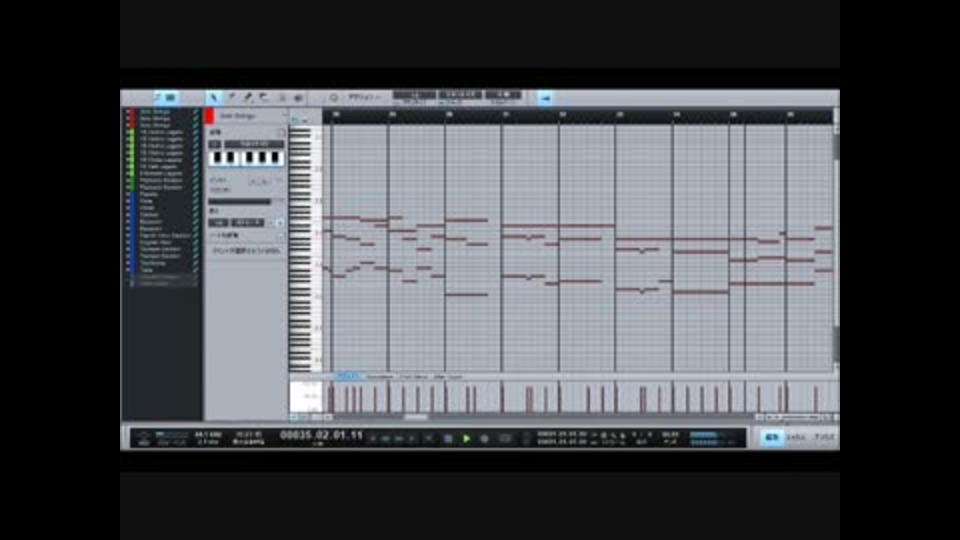The image size is (960, 540).
Task: Click the highlighted Edit view button
Action: pos(771,437)
